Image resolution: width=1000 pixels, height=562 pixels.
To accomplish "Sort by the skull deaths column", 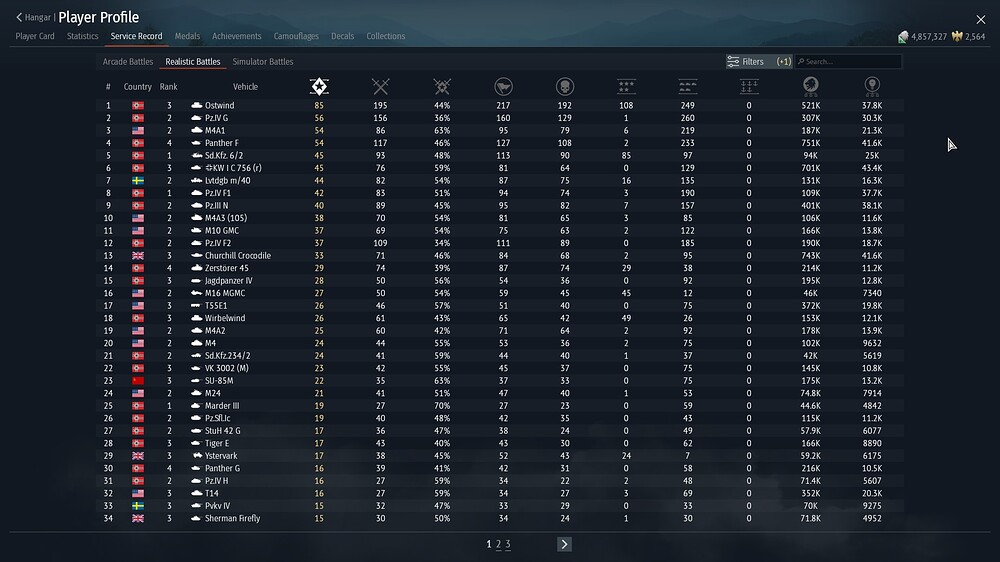I will pyautogui.click(x=564, y=87).
